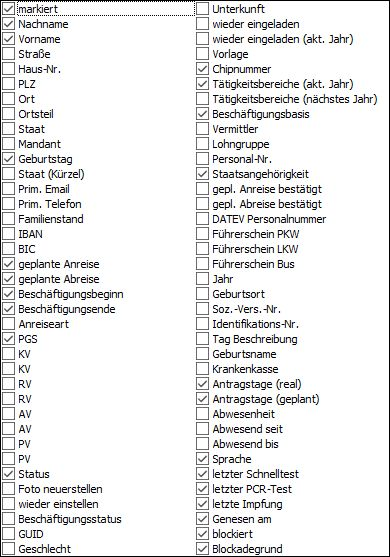Untick the Blockadegrund checkbox
390x557 pixels.
coord(202,549)
